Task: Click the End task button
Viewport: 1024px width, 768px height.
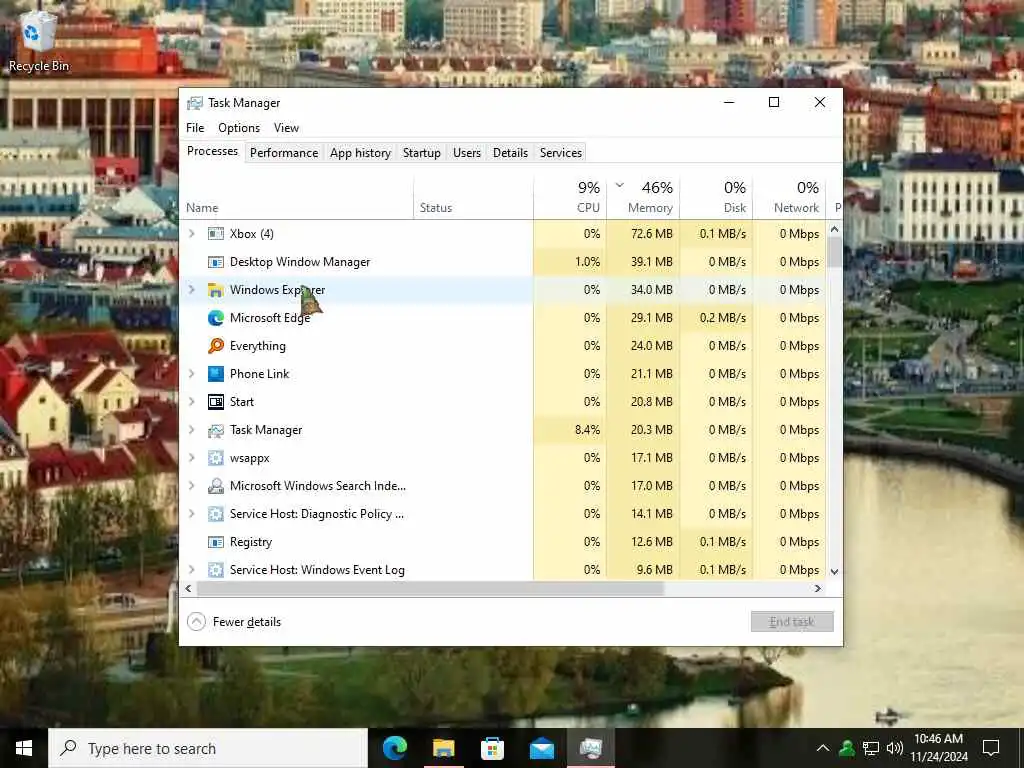Action: [x=792, y=622]
